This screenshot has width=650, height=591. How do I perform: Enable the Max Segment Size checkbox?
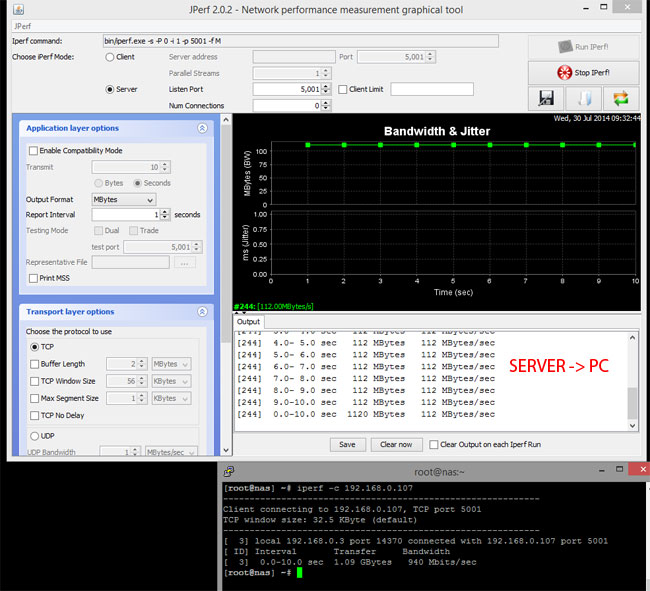point(34,398)
